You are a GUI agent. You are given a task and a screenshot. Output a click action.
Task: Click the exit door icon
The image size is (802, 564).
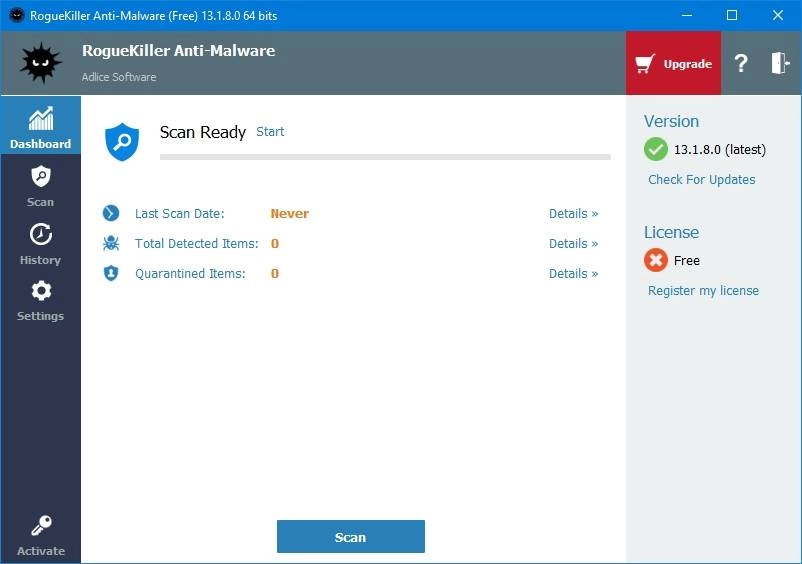780,63
